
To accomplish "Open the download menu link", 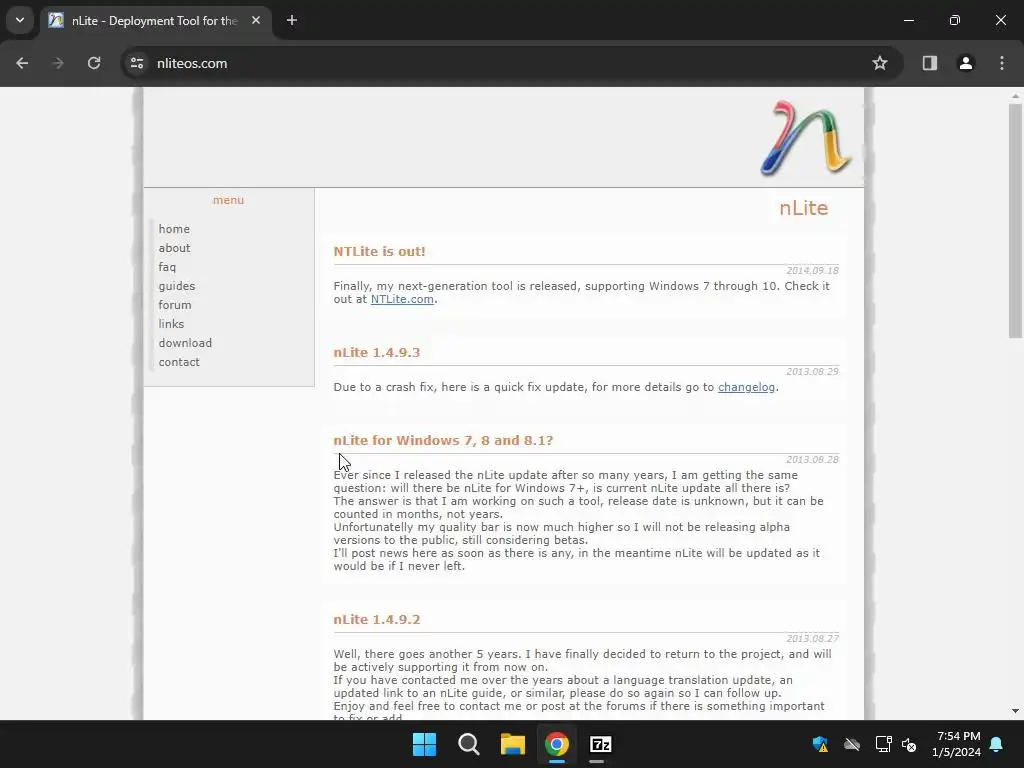I will [x=185, y=343].
